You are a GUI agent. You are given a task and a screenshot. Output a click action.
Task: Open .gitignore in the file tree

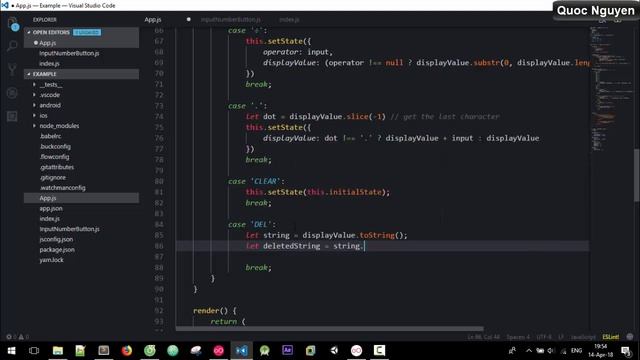pos(53,178)
